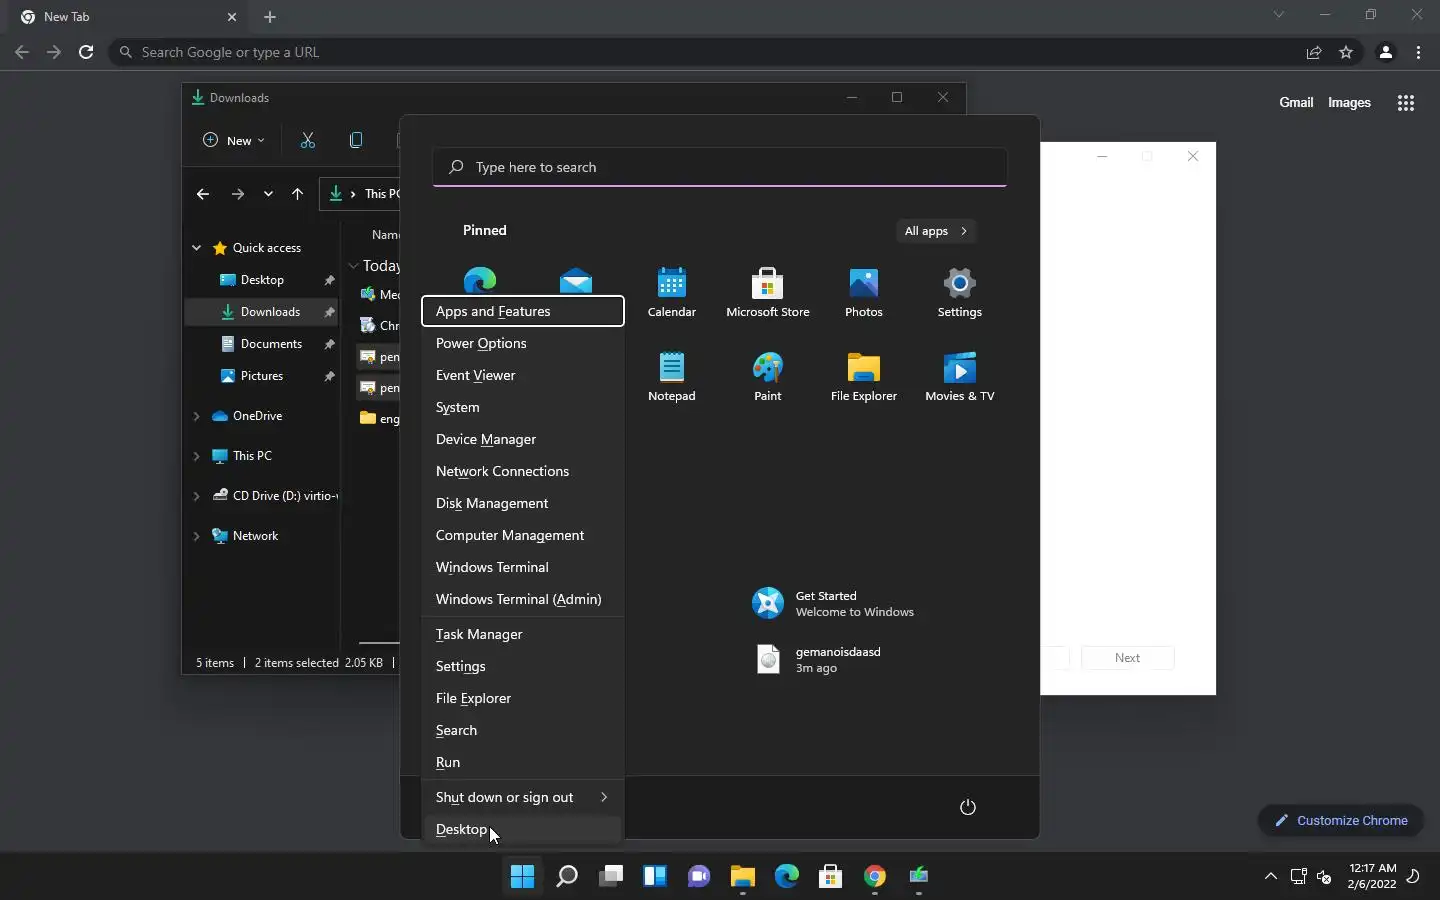The height and width of the screenshot is (900, 1440).
Task: Open Gmail link
Action: [x=1296, y=102]
